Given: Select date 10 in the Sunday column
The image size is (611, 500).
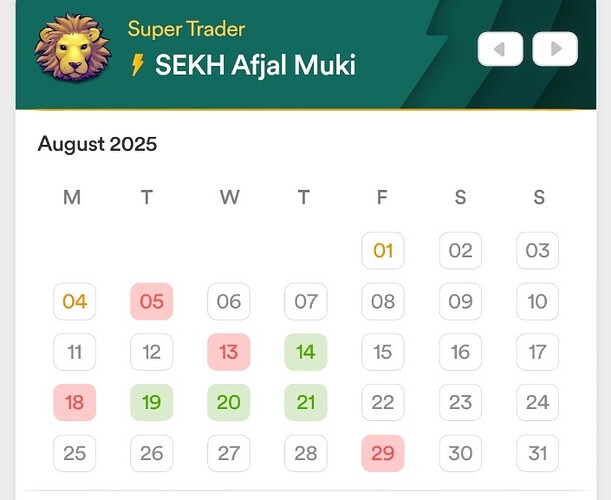Looking at the screenshot, I should click(x=538, y=301).
